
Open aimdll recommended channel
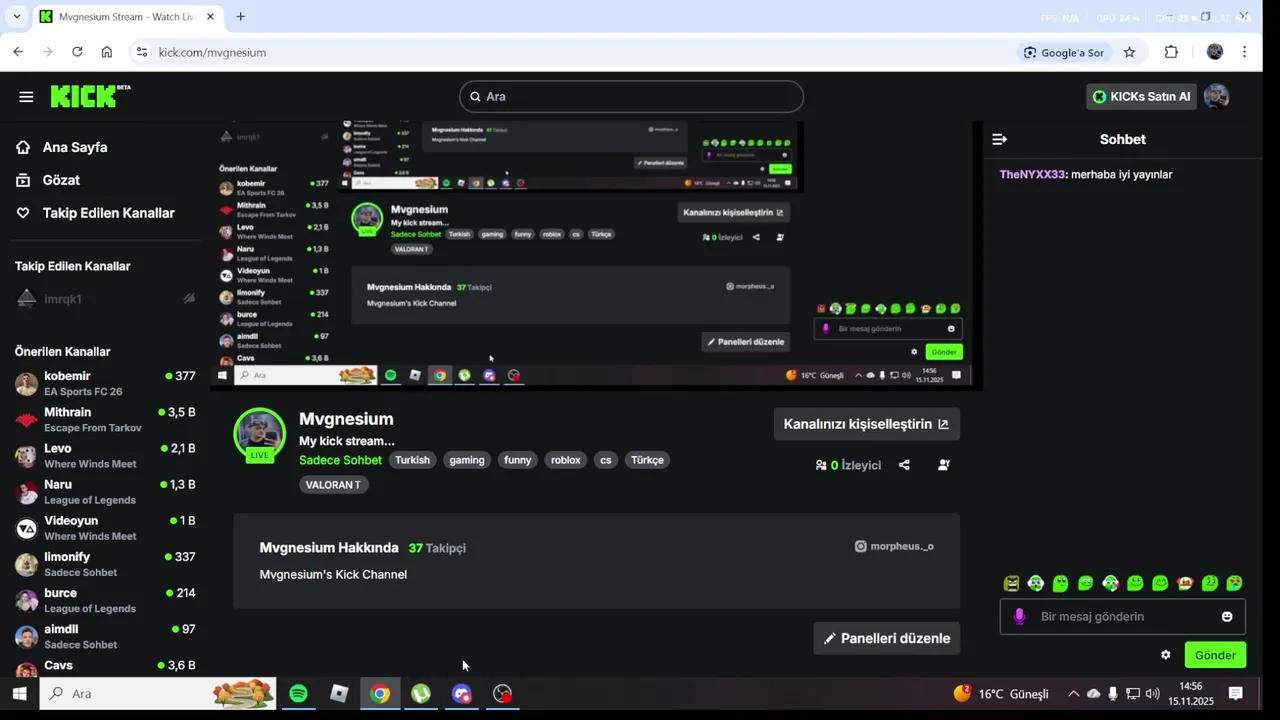point(105,636)
